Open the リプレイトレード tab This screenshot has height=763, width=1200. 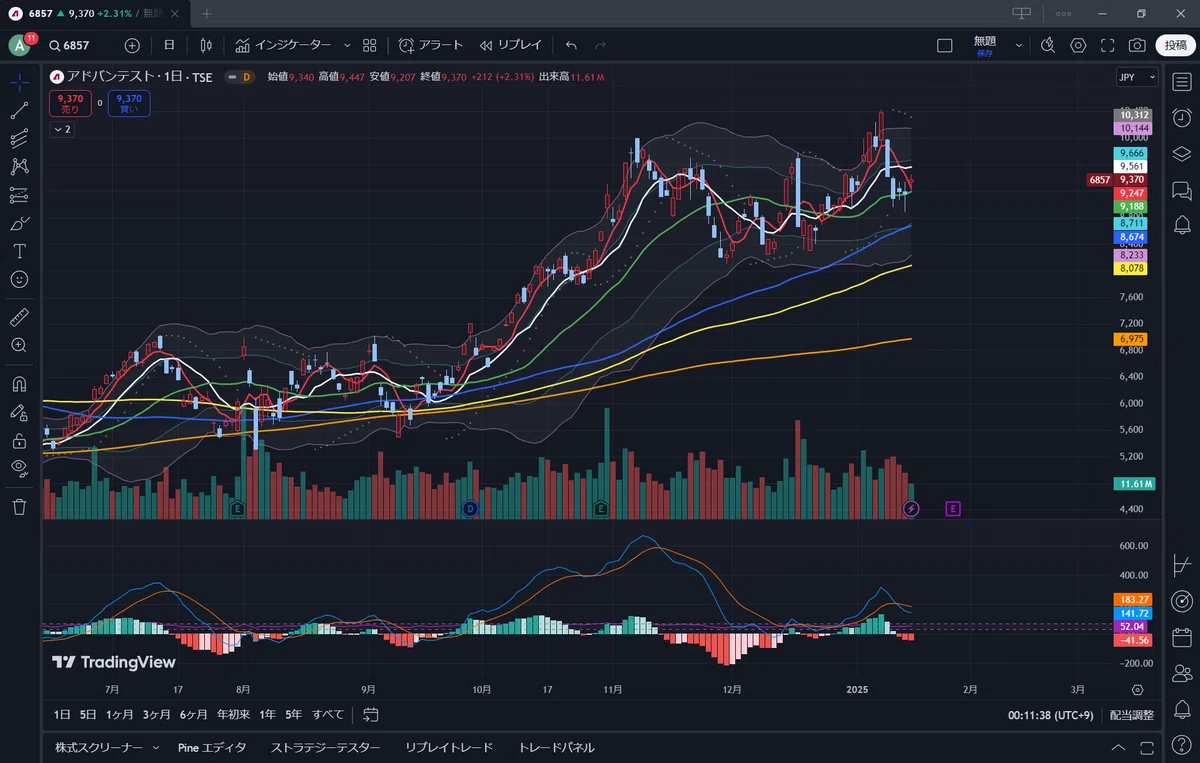[x=449, y=748]
